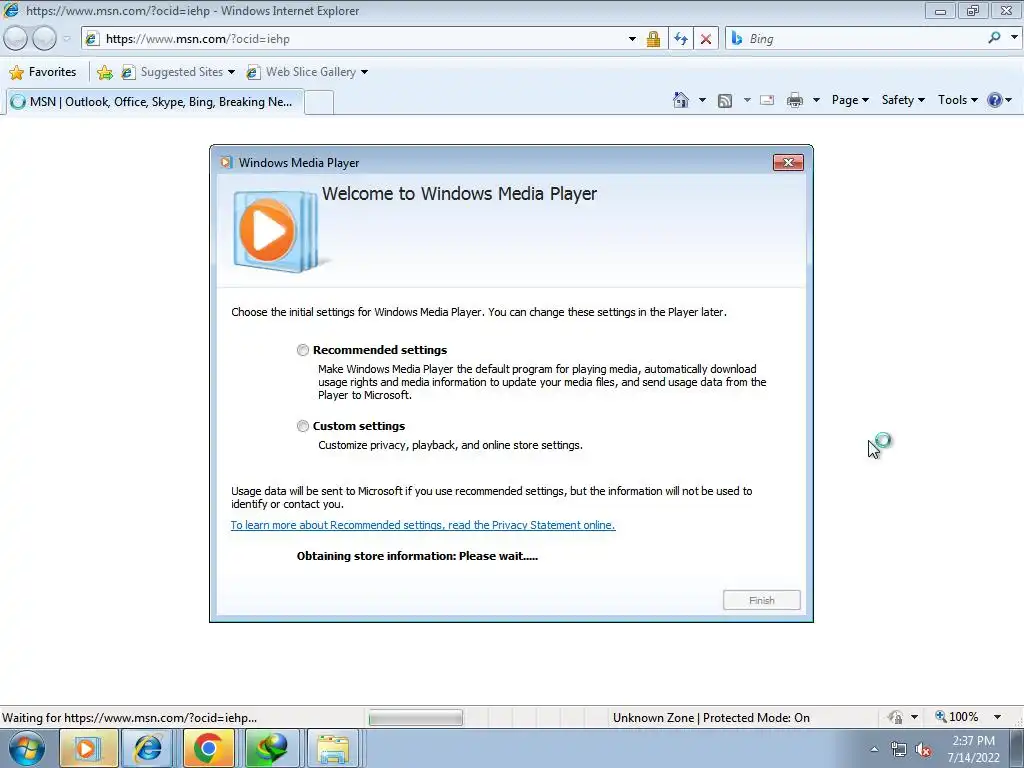Open a new blank tab
The image size is (1024, 768).
pos(319,103)
